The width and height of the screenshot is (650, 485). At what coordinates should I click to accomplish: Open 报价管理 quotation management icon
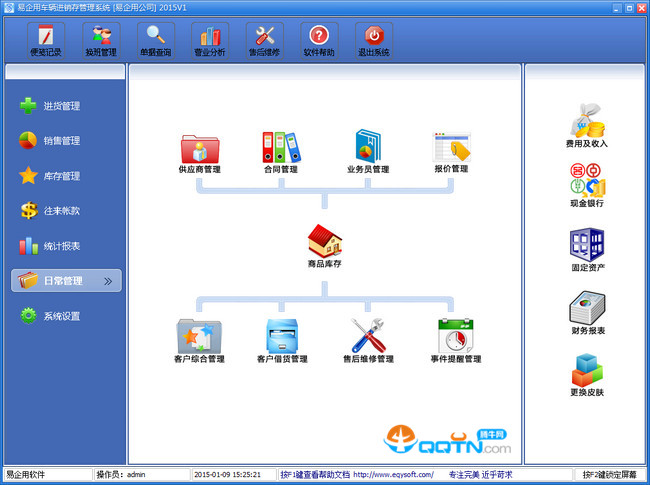pos(451,148)
